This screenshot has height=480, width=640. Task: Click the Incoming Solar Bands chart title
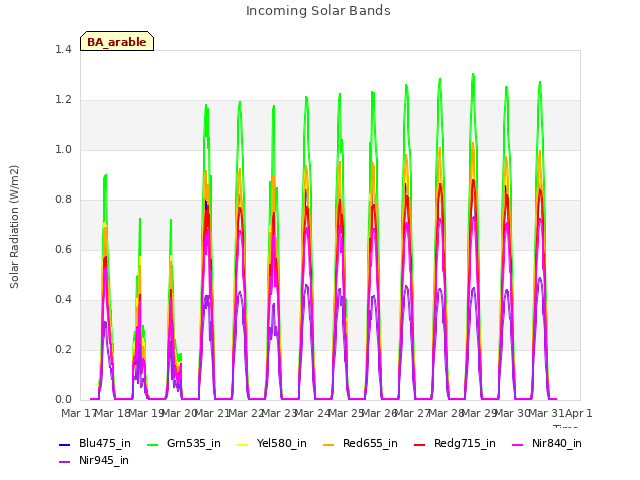click(x=318, y=11)
